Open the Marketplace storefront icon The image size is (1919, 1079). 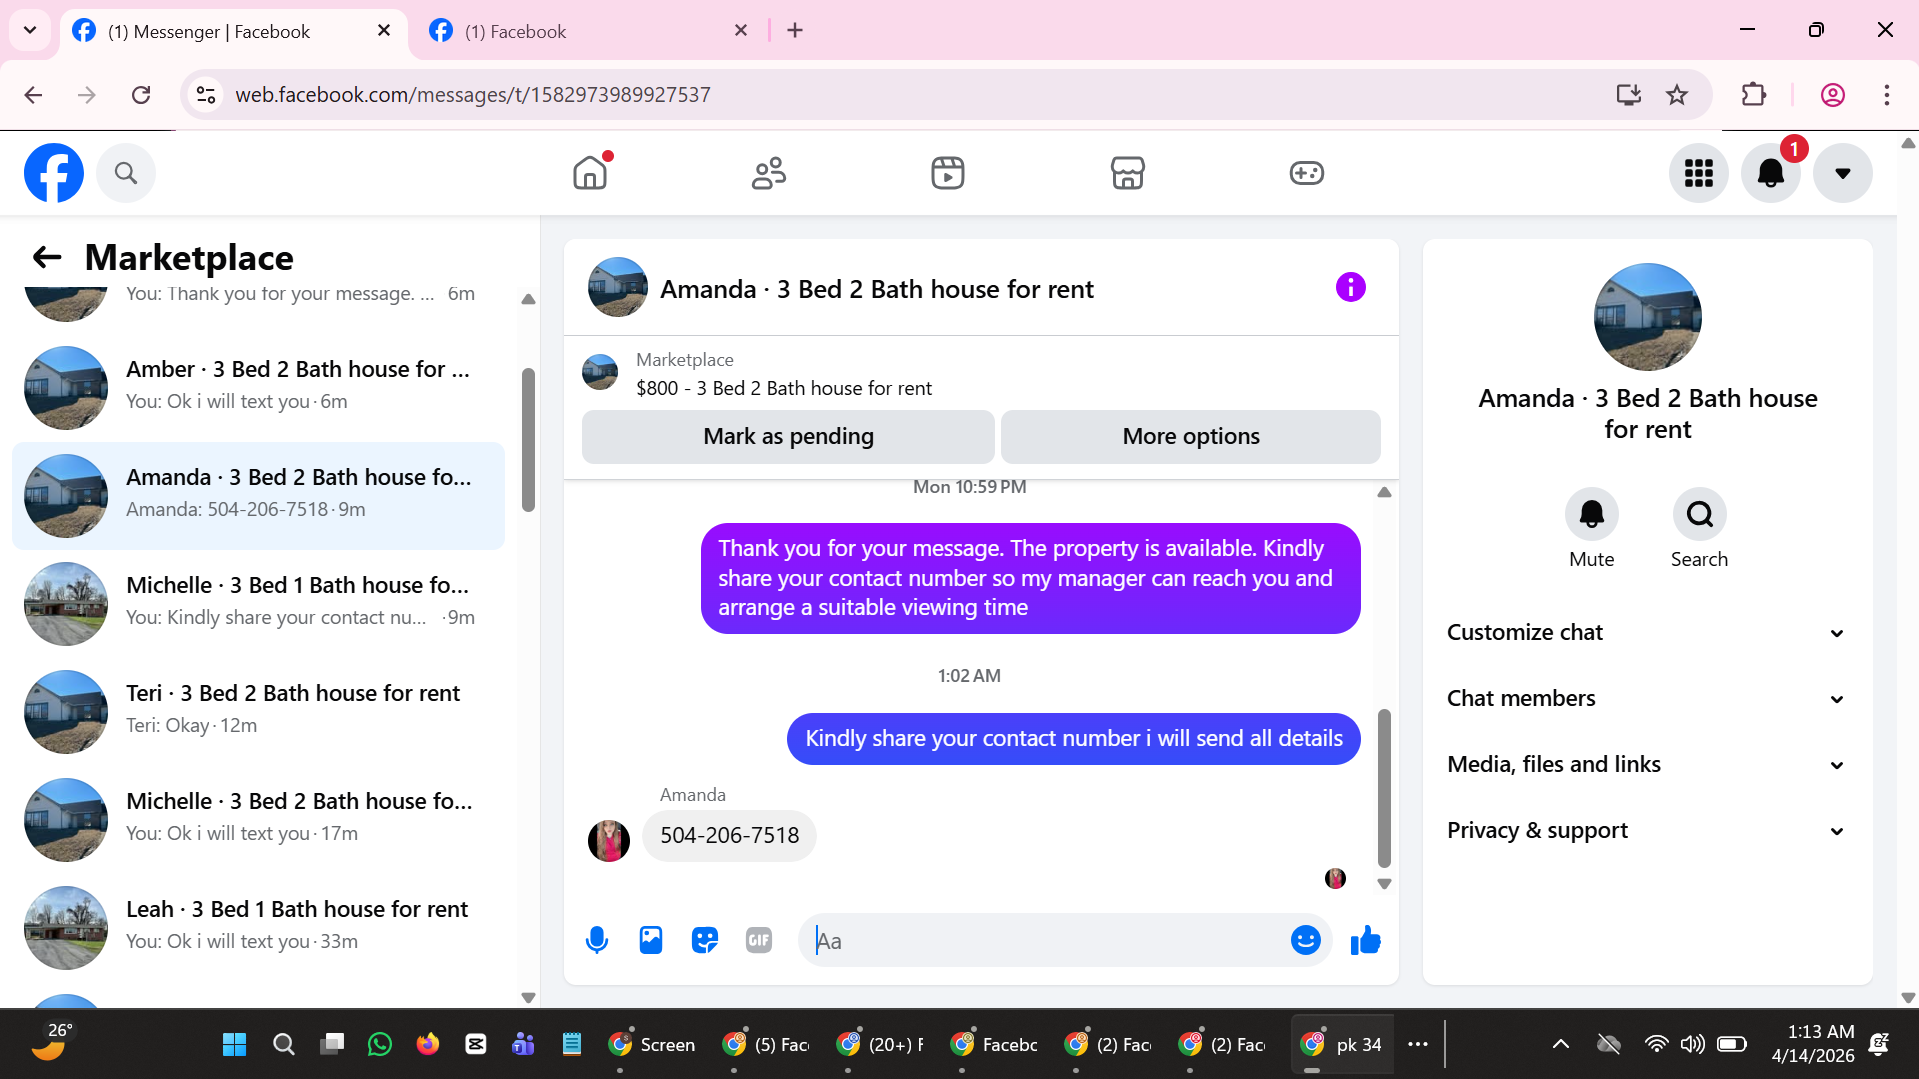[x=1127, y=173]
